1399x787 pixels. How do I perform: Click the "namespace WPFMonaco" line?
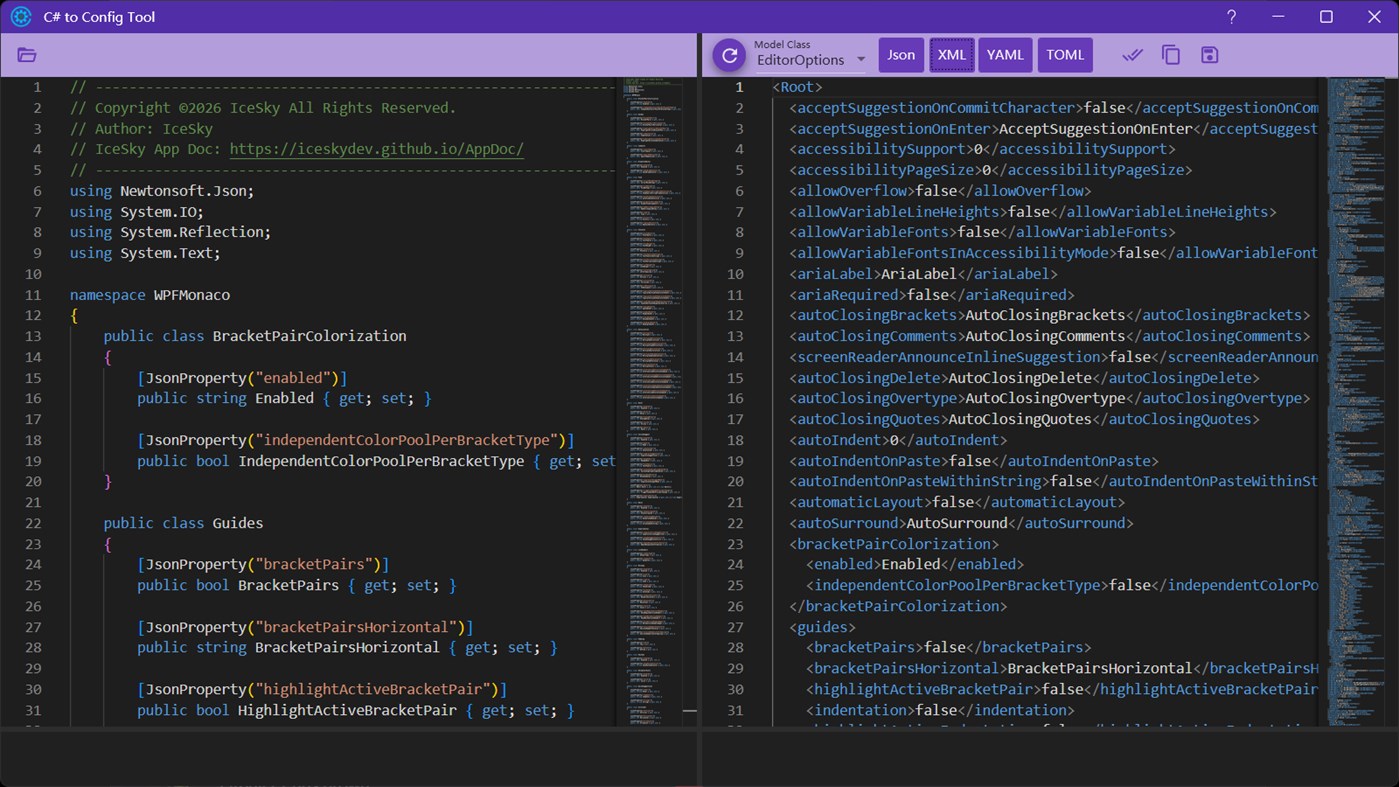[149, 295]
